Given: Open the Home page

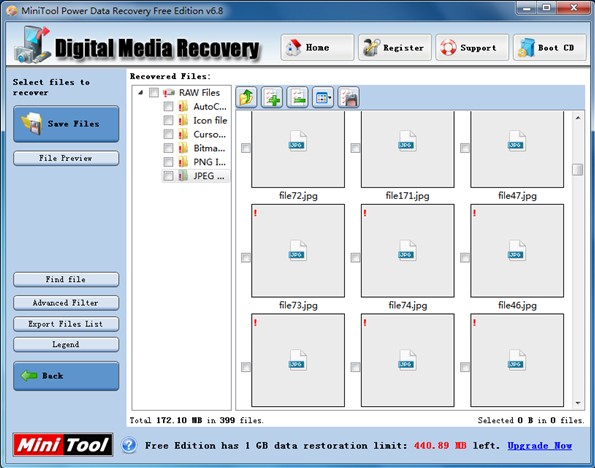Looking at the screenshot, I should pos(317,47).
